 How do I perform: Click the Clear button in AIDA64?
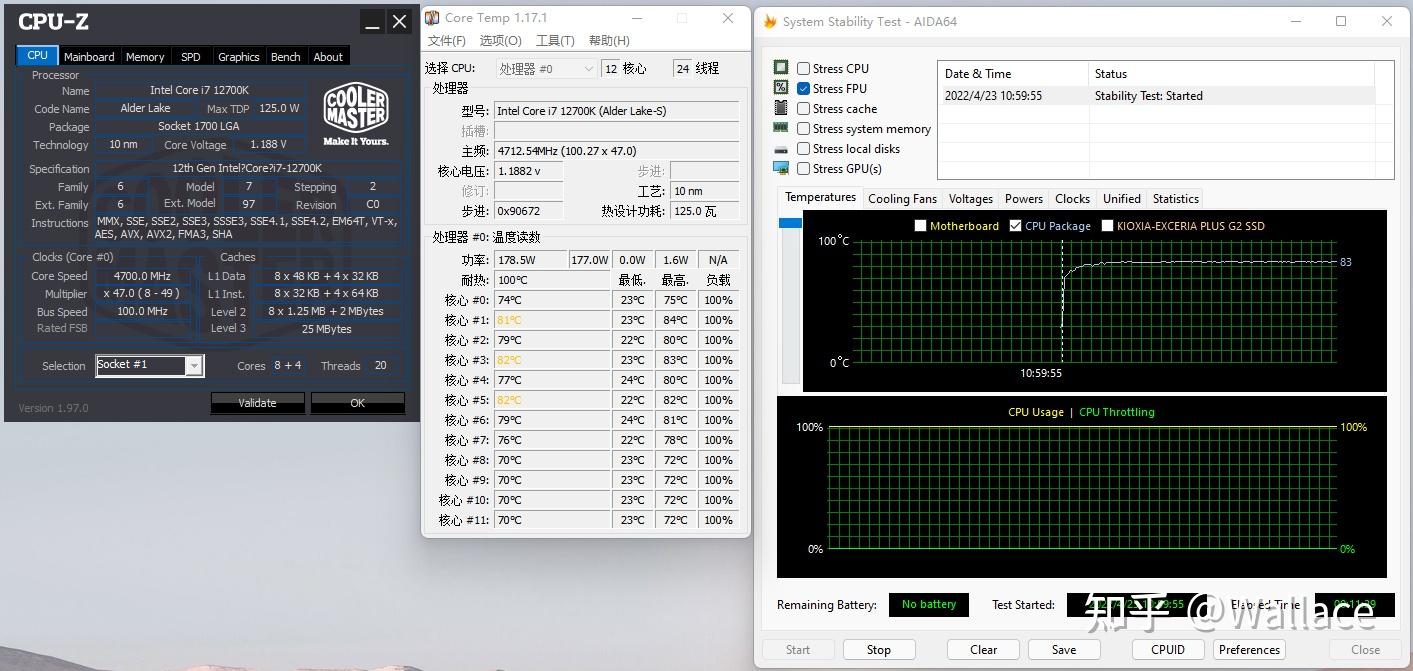pos(984,649)
